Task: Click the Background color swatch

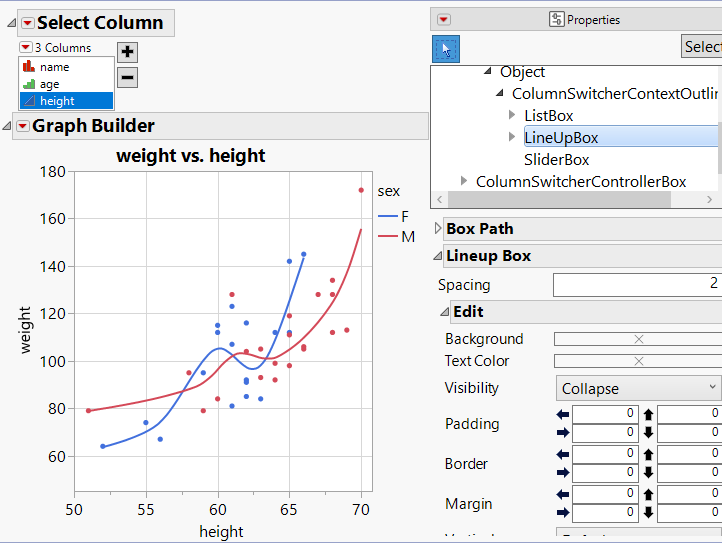Action: coord(638,339)
